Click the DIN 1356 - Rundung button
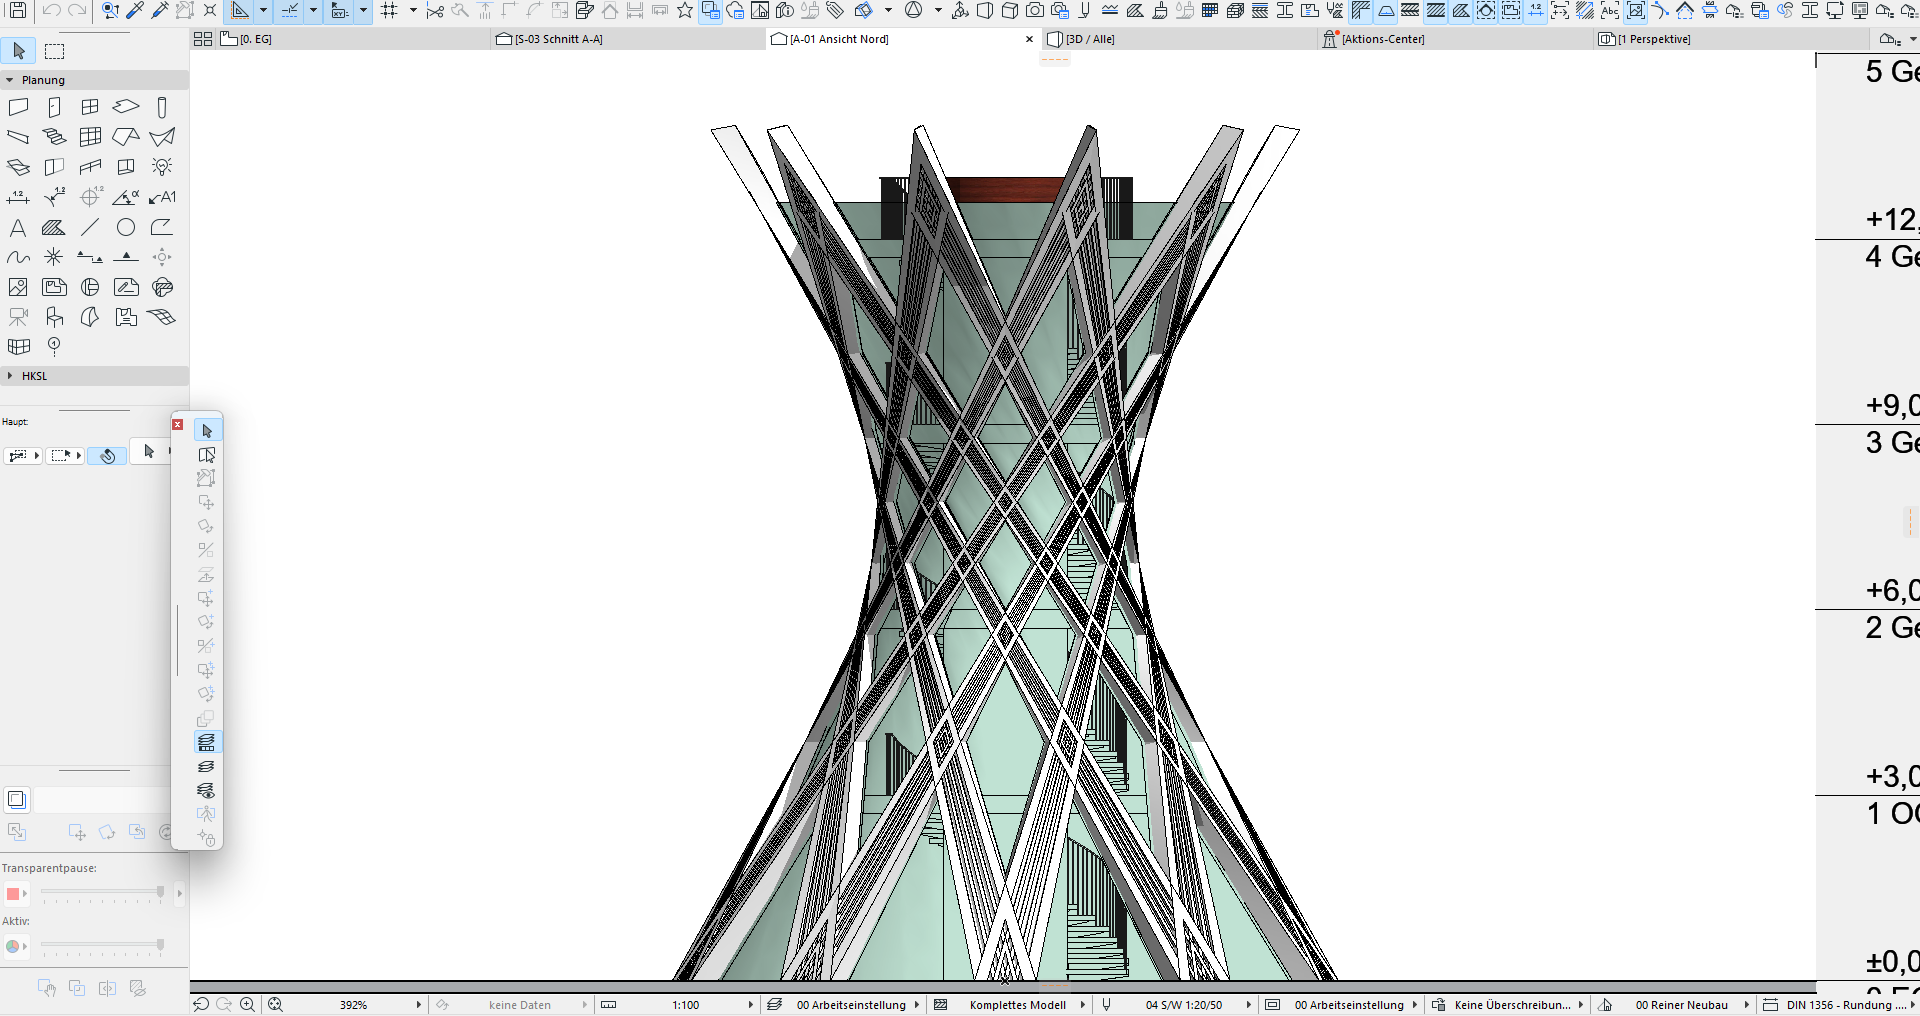 click(1838, 1005)
